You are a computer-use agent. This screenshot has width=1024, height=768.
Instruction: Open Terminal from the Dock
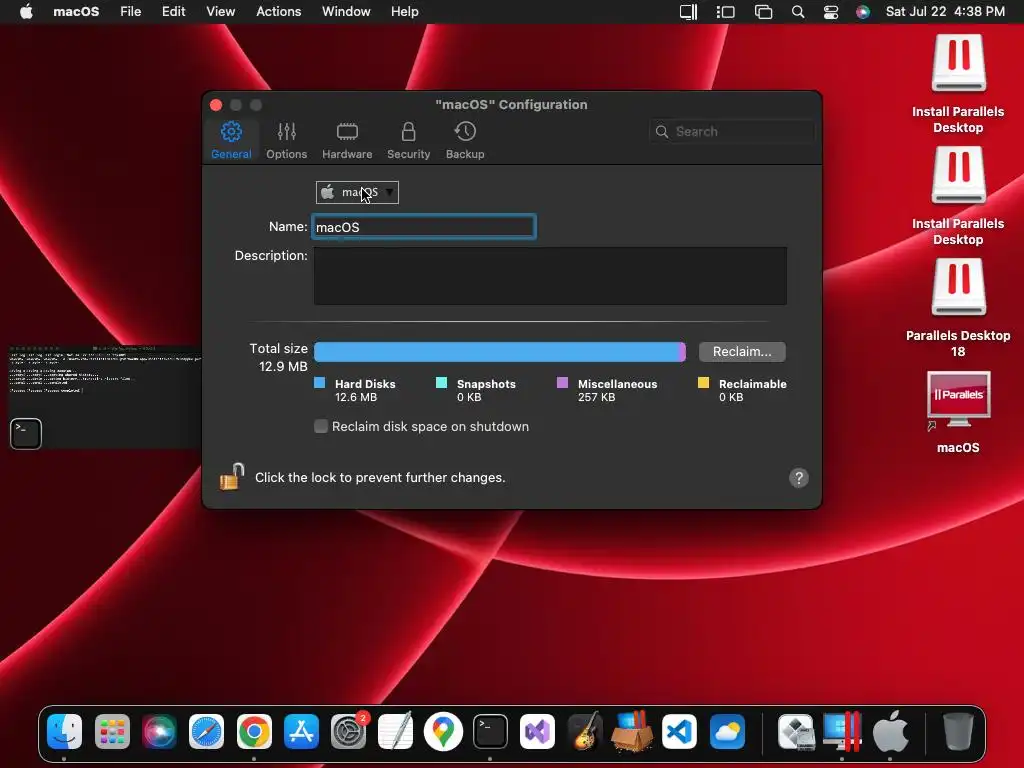pos(490,731)
